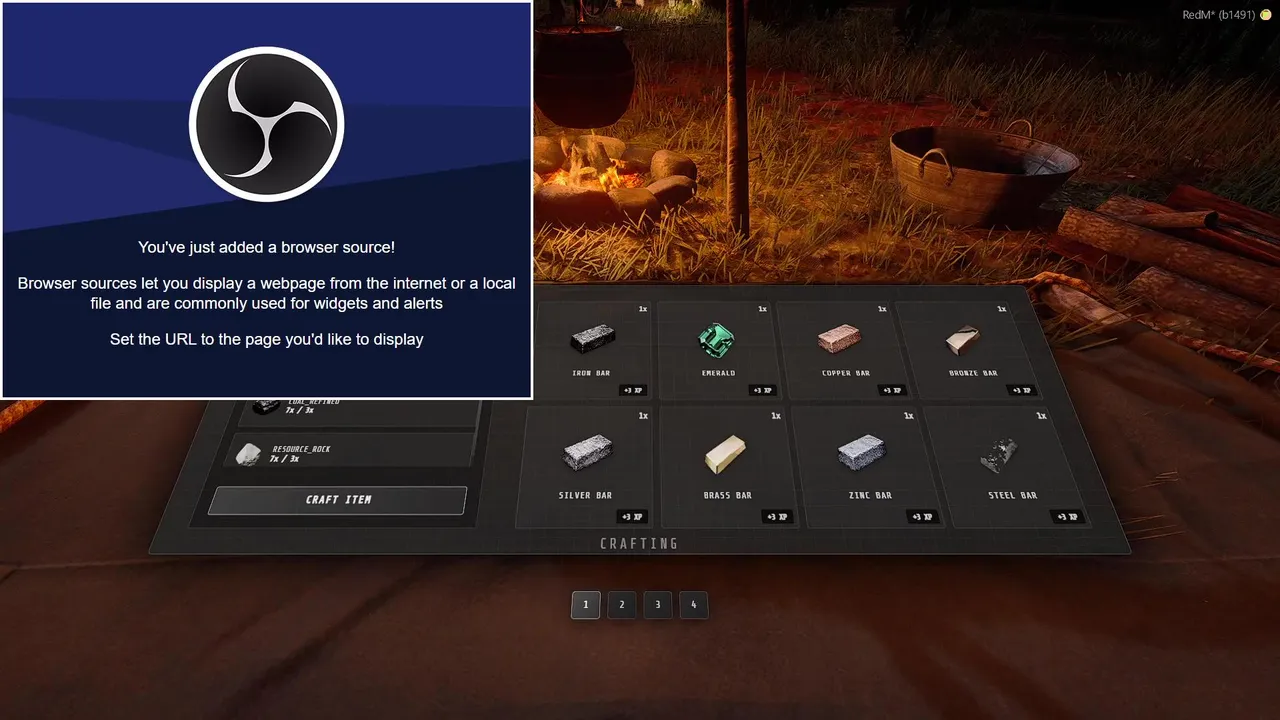The image size is (1280, 720).
Task: Select the Brass Bar crafting item
Action: (727, 467)
